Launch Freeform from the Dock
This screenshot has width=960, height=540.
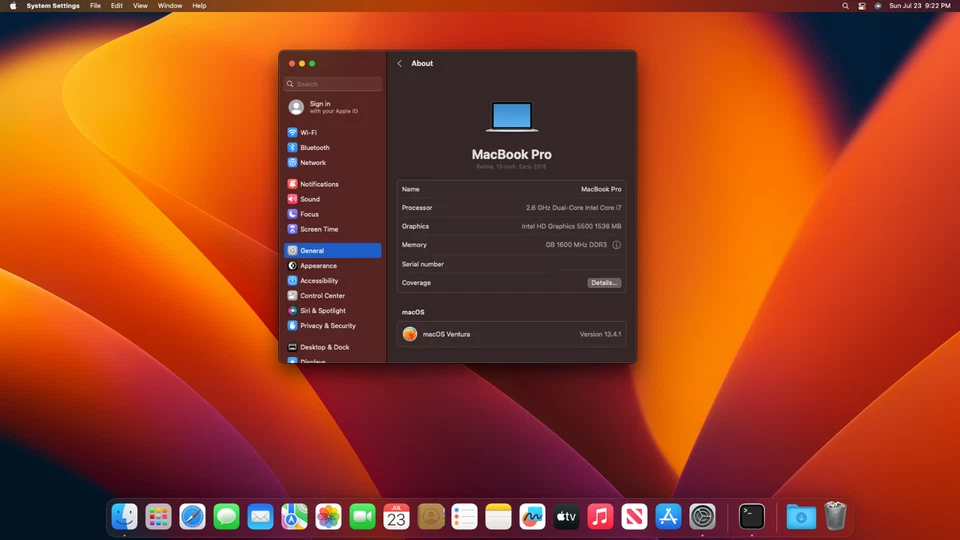[x=532, y=517]
